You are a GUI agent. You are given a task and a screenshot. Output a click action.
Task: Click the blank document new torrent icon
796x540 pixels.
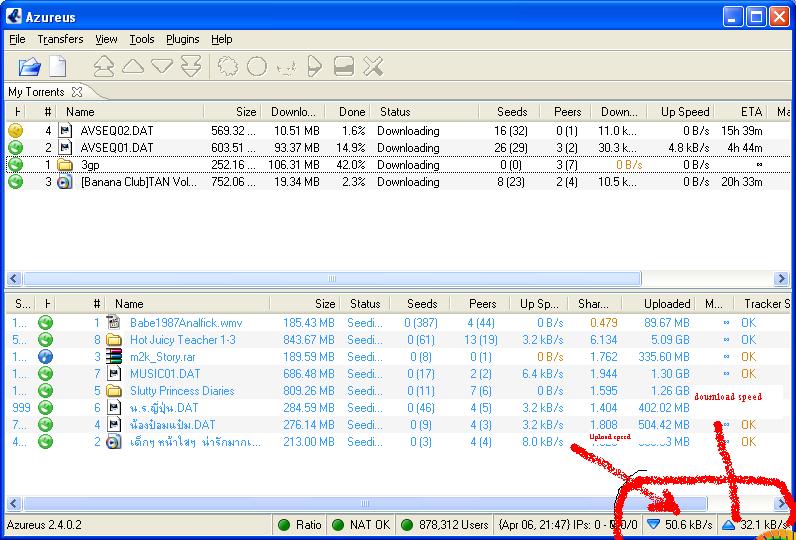pyautogui.click(x=58, y=66)
